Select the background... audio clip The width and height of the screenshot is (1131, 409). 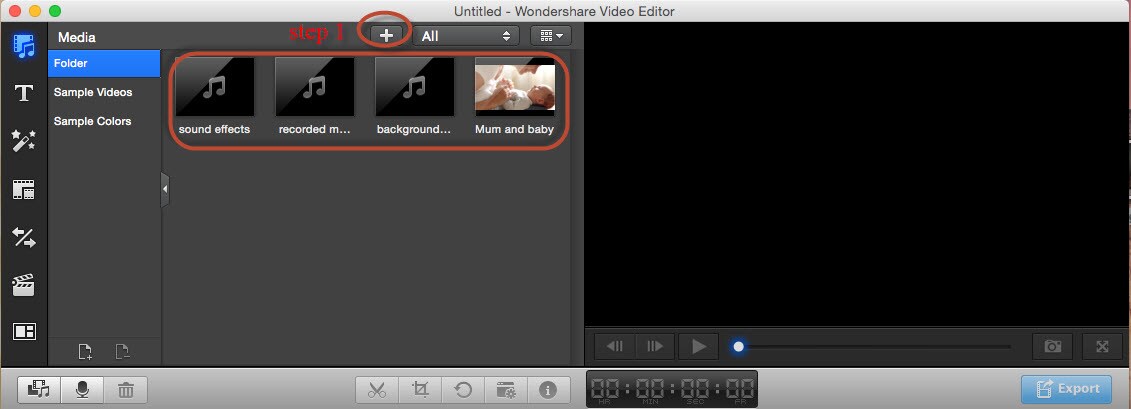[415, 87]
